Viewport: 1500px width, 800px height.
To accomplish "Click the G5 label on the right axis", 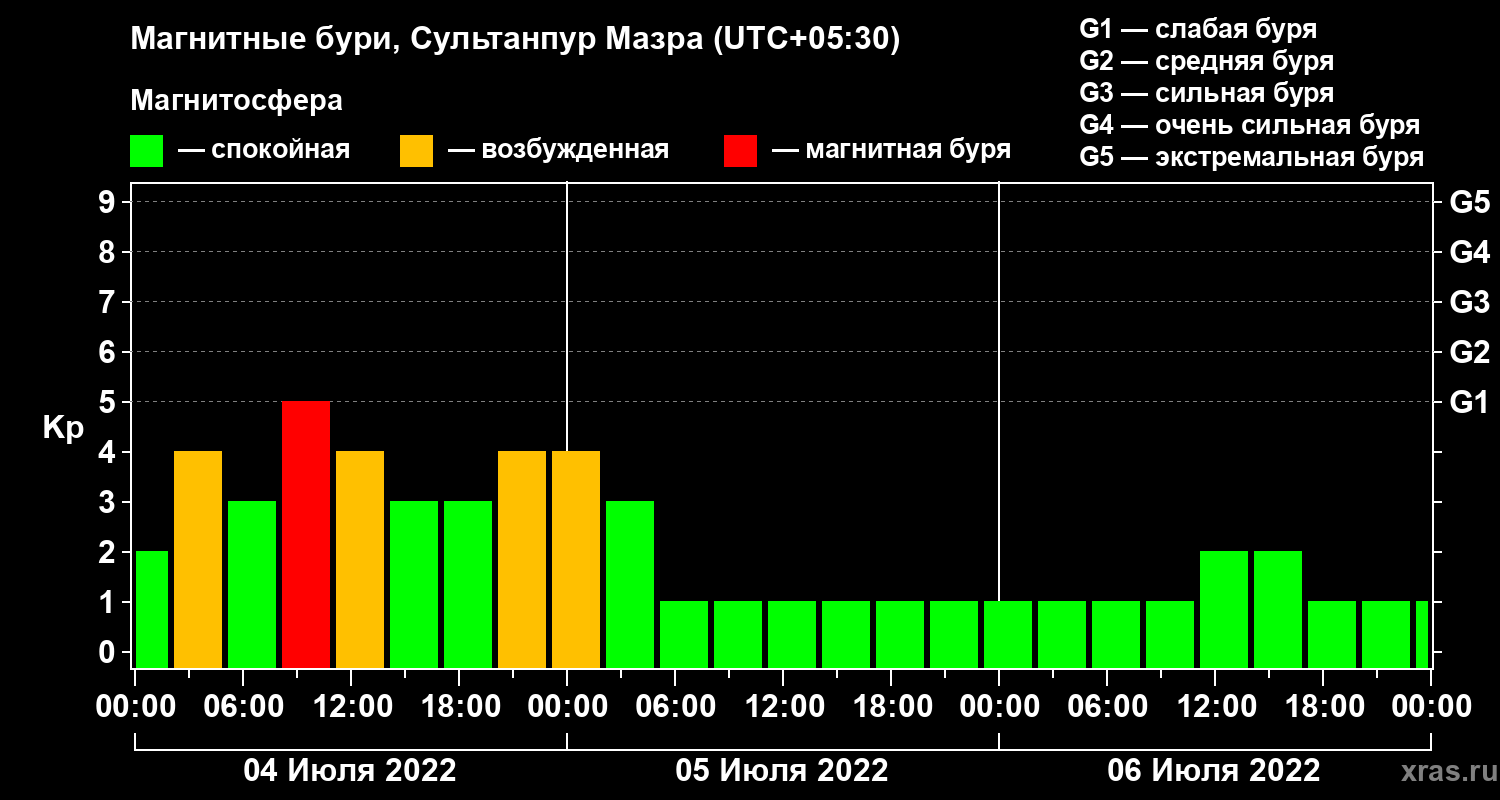I will tap(1469, 203).
